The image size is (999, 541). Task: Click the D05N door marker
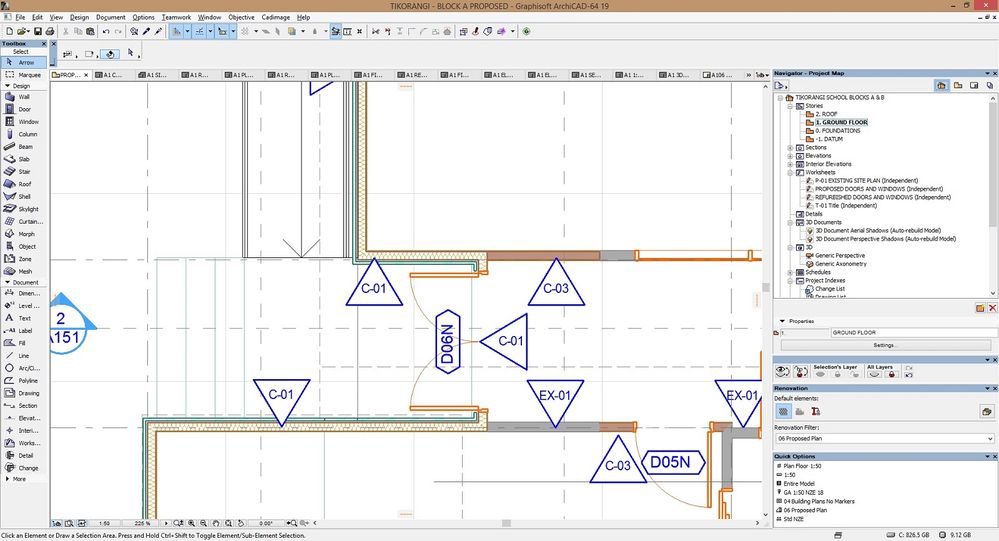[x=673, y=462]
